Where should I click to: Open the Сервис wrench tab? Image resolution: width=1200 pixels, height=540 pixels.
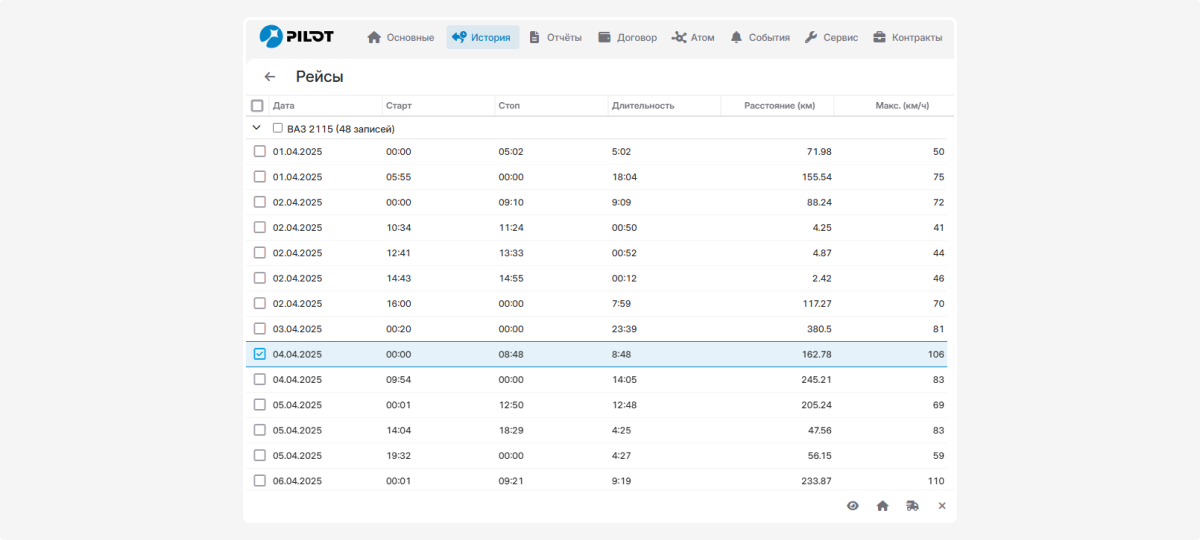click(831, 38)
